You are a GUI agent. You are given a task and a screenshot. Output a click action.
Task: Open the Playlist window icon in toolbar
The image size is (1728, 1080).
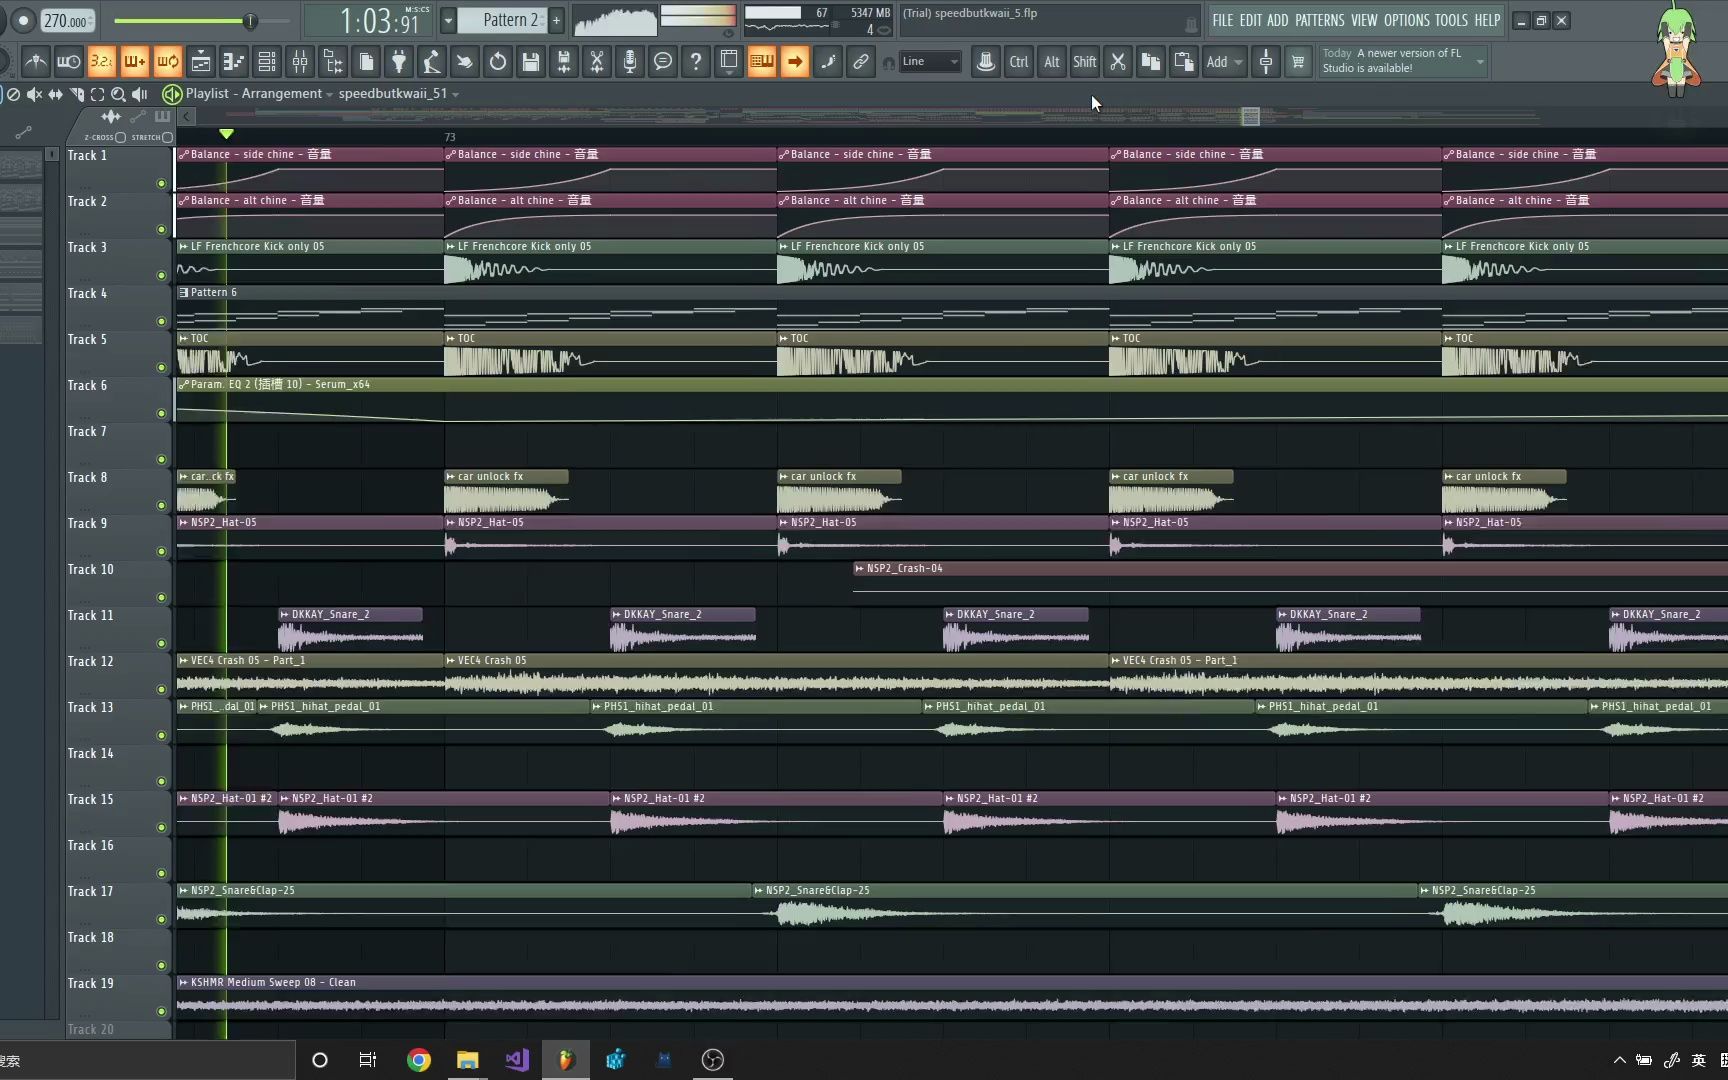coord(201,62)
